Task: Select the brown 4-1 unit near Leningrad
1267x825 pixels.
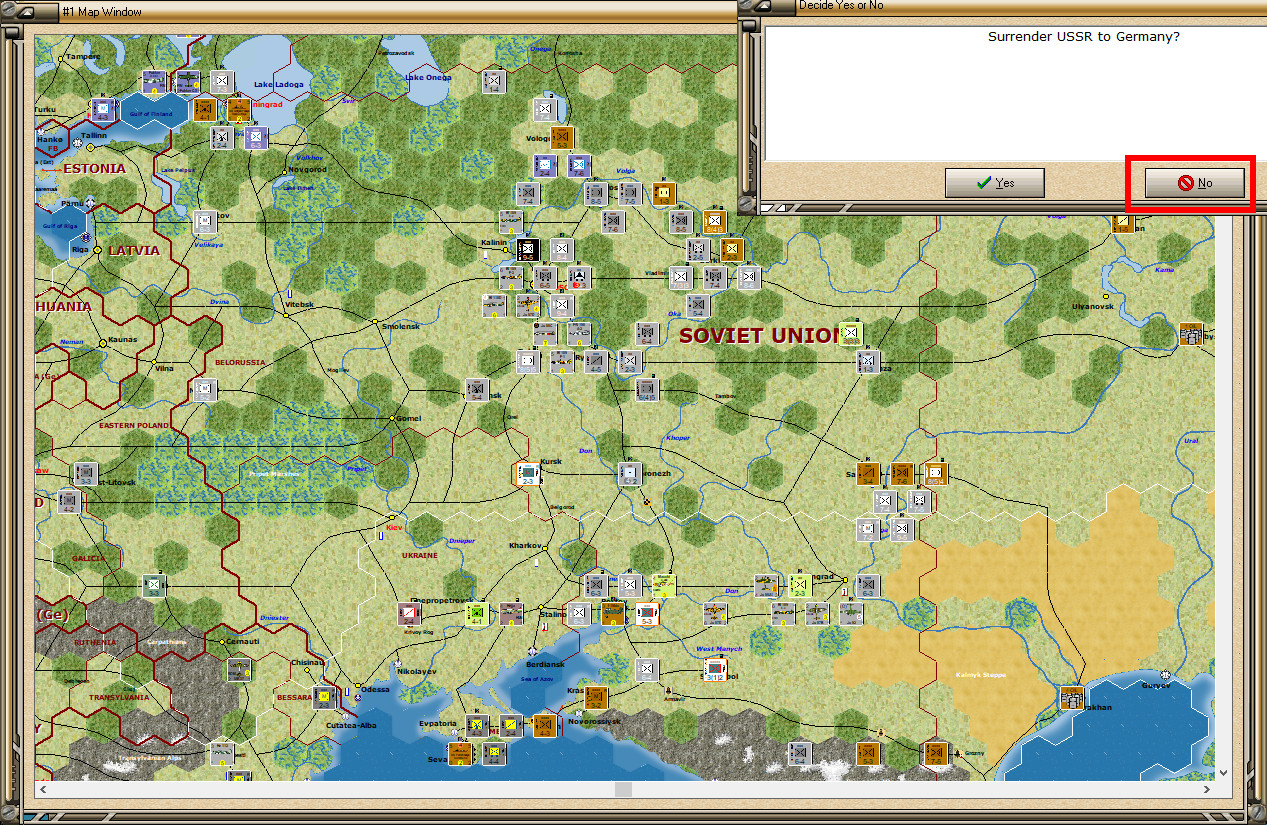Action: (x=204, y=109)
